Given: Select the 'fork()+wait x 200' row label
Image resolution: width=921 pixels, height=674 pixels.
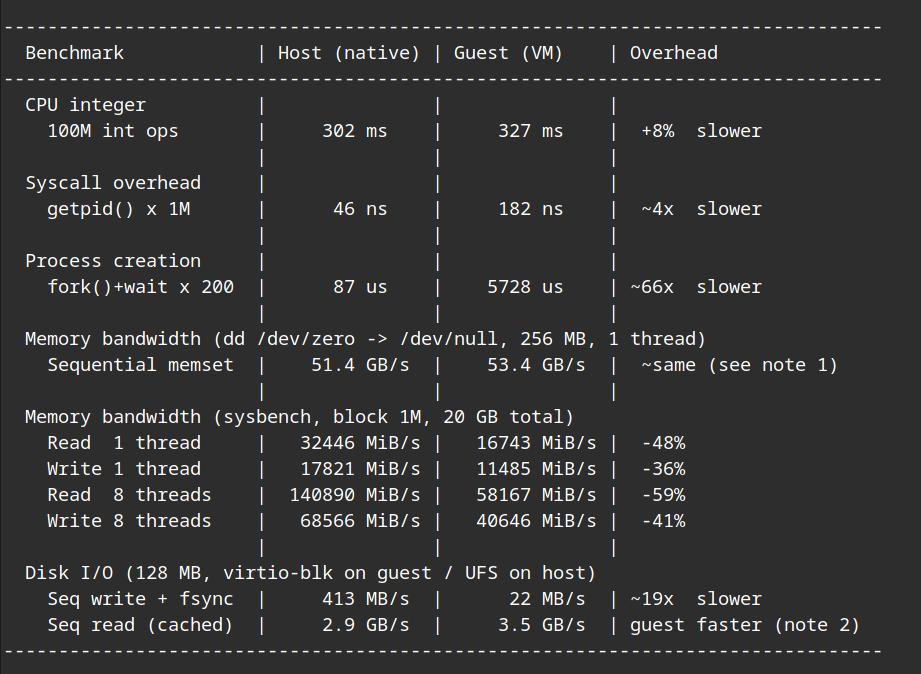Looking at the screenshot, I should pyautogui.click(x=140, y=287).
